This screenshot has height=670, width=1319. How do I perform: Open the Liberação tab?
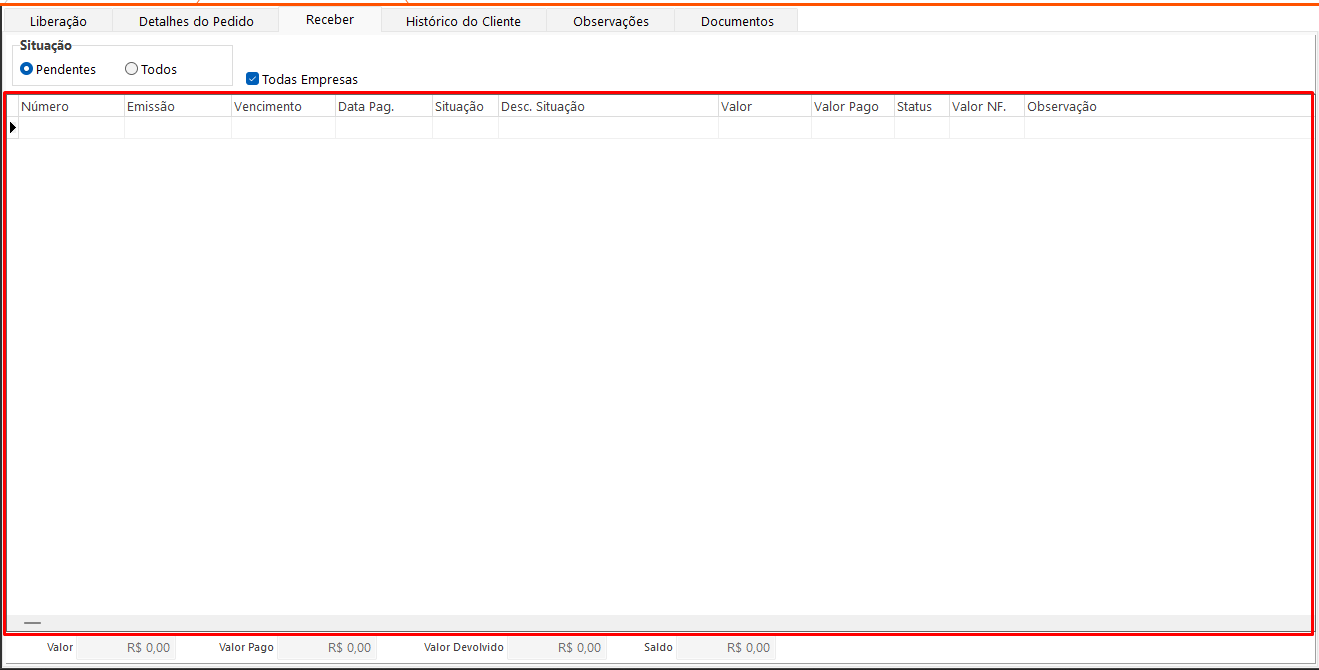pyautogui.click(x=58, y=21)
